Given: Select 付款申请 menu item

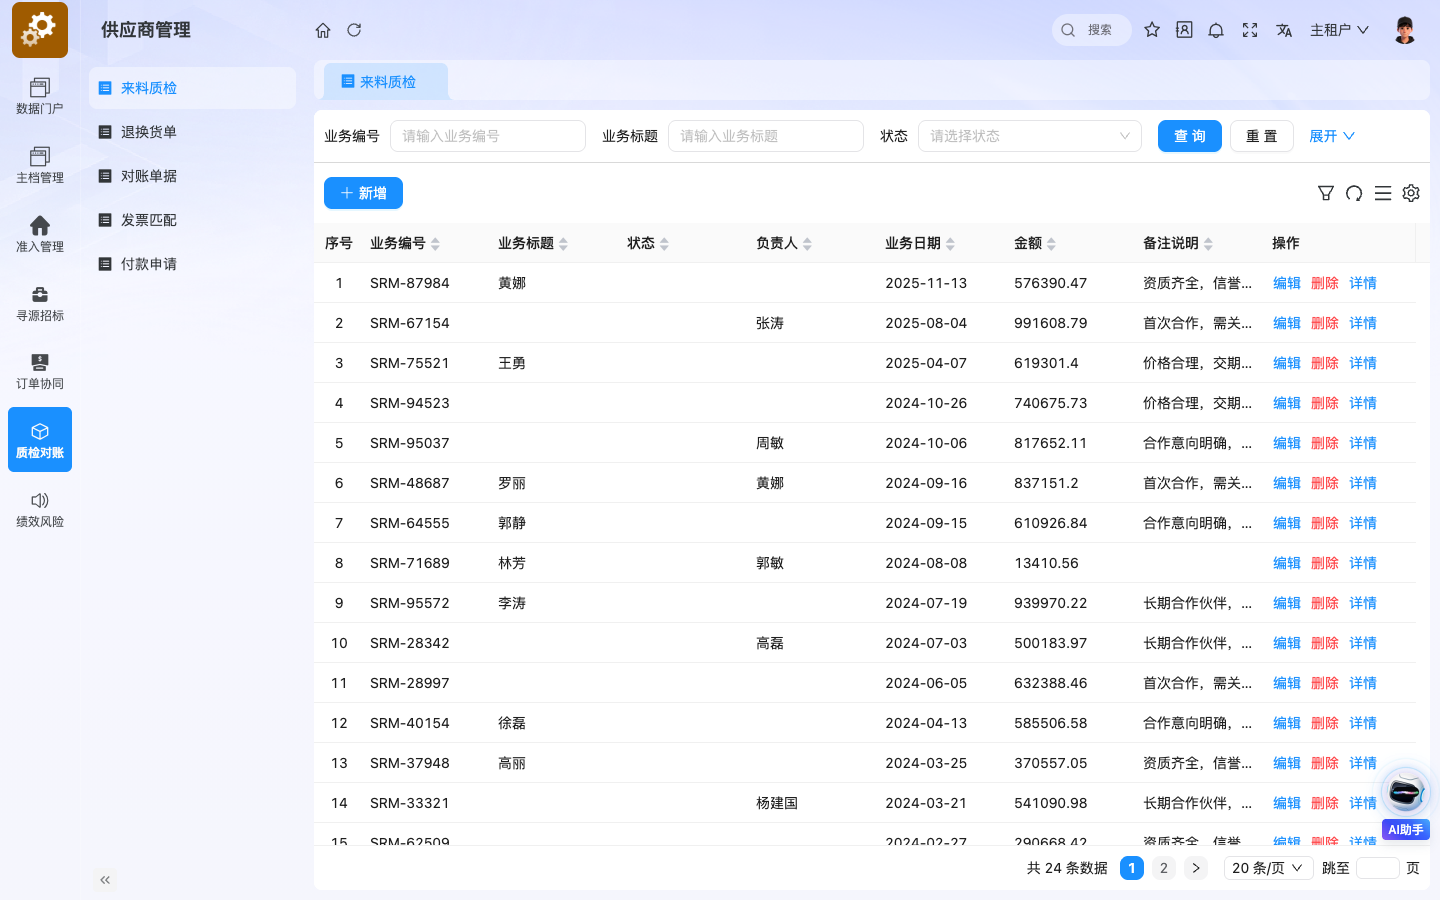Looking at the screenshot, I should pos(192,264).
